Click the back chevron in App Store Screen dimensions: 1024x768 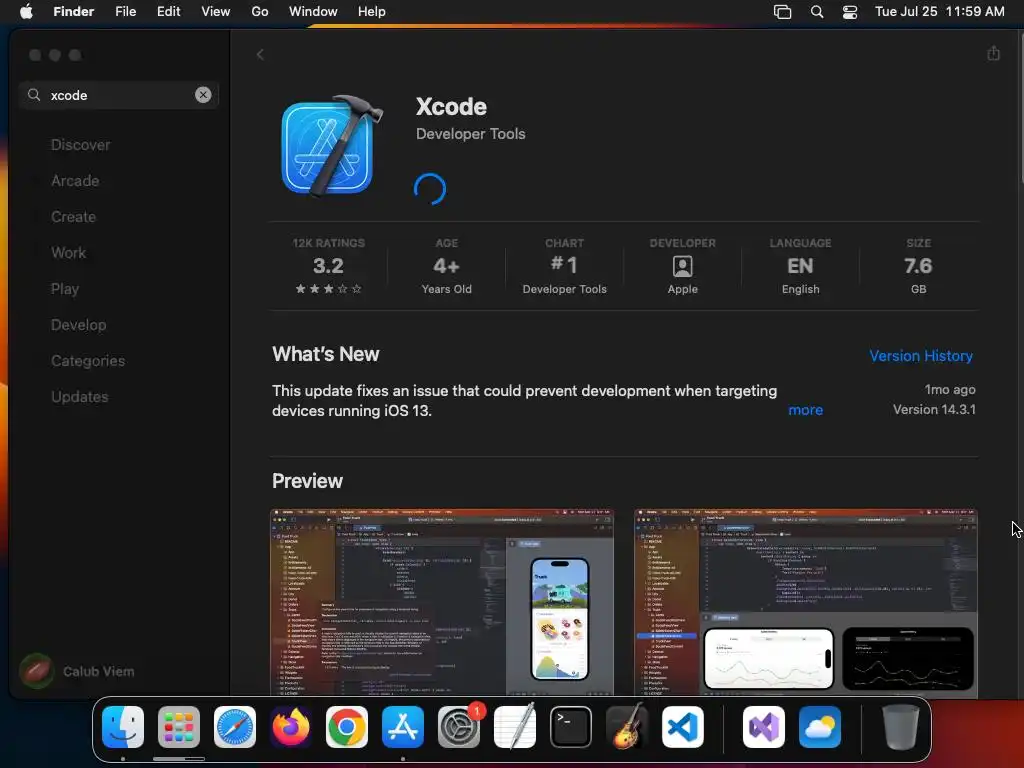click(x=260, y=55)
